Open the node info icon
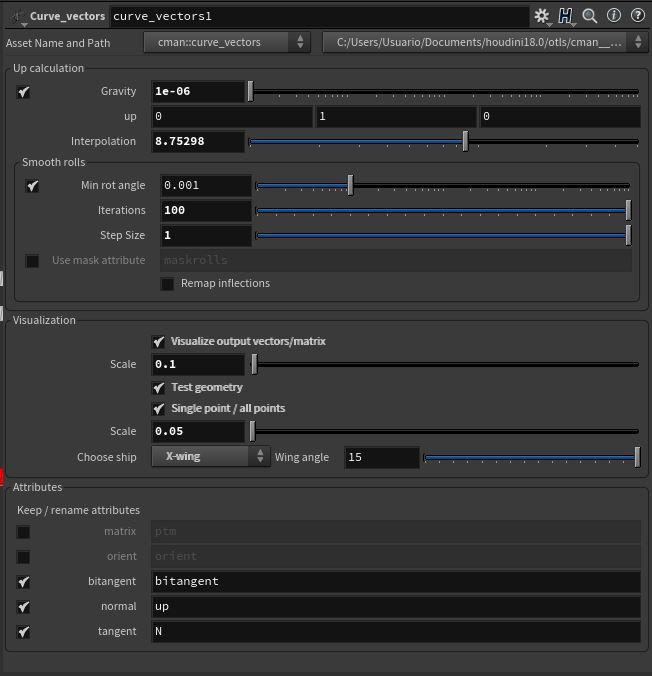652x676 pixels. [614, 16]
